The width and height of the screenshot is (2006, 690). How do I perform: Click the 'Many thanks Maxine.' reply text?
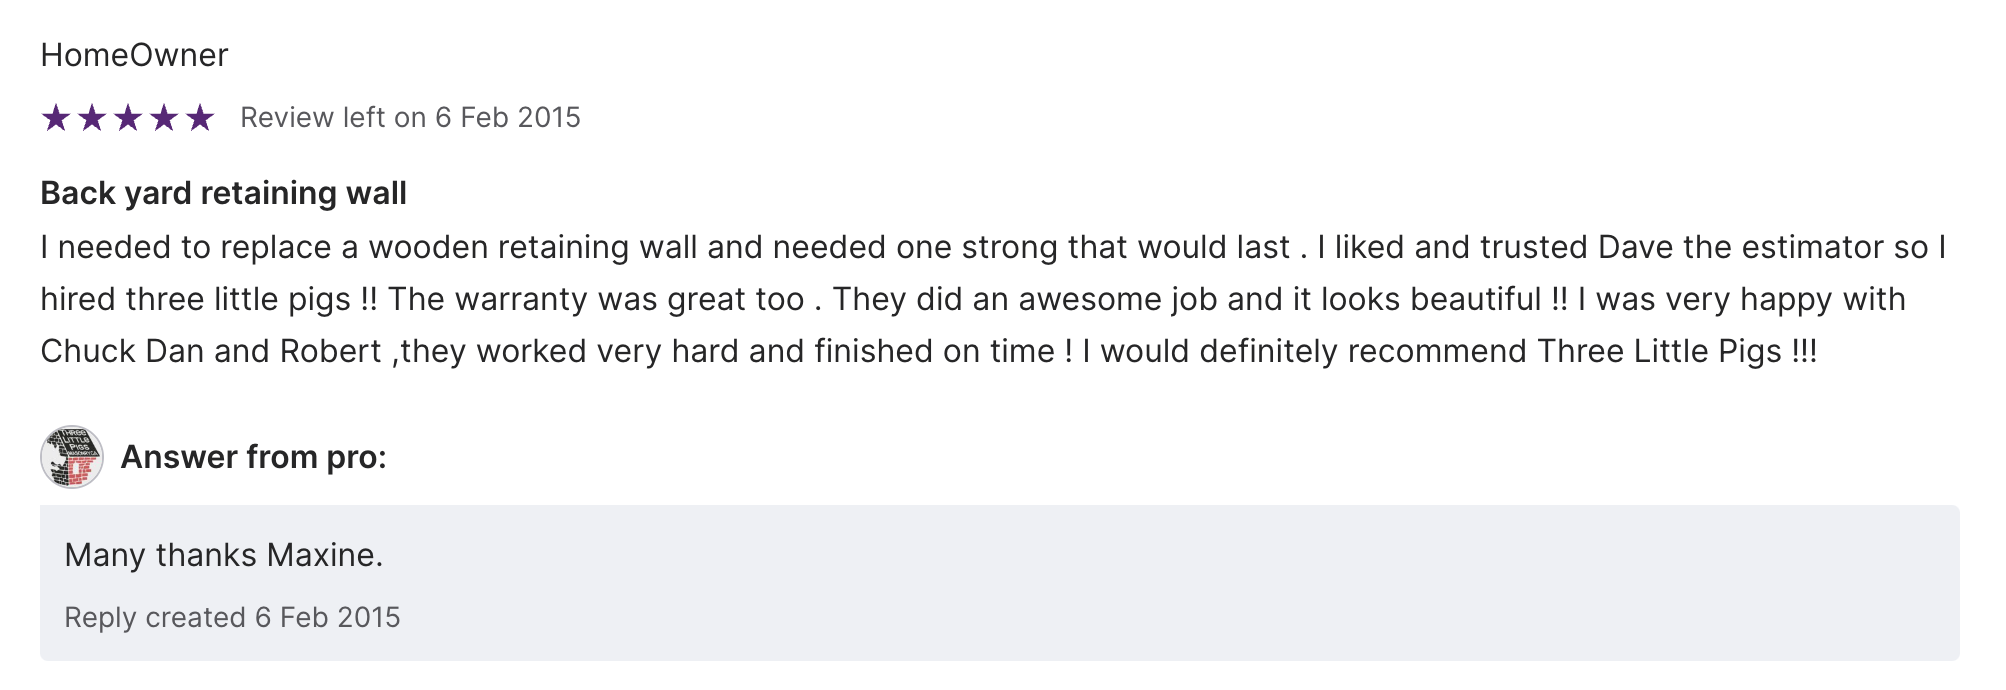(223, 555)
